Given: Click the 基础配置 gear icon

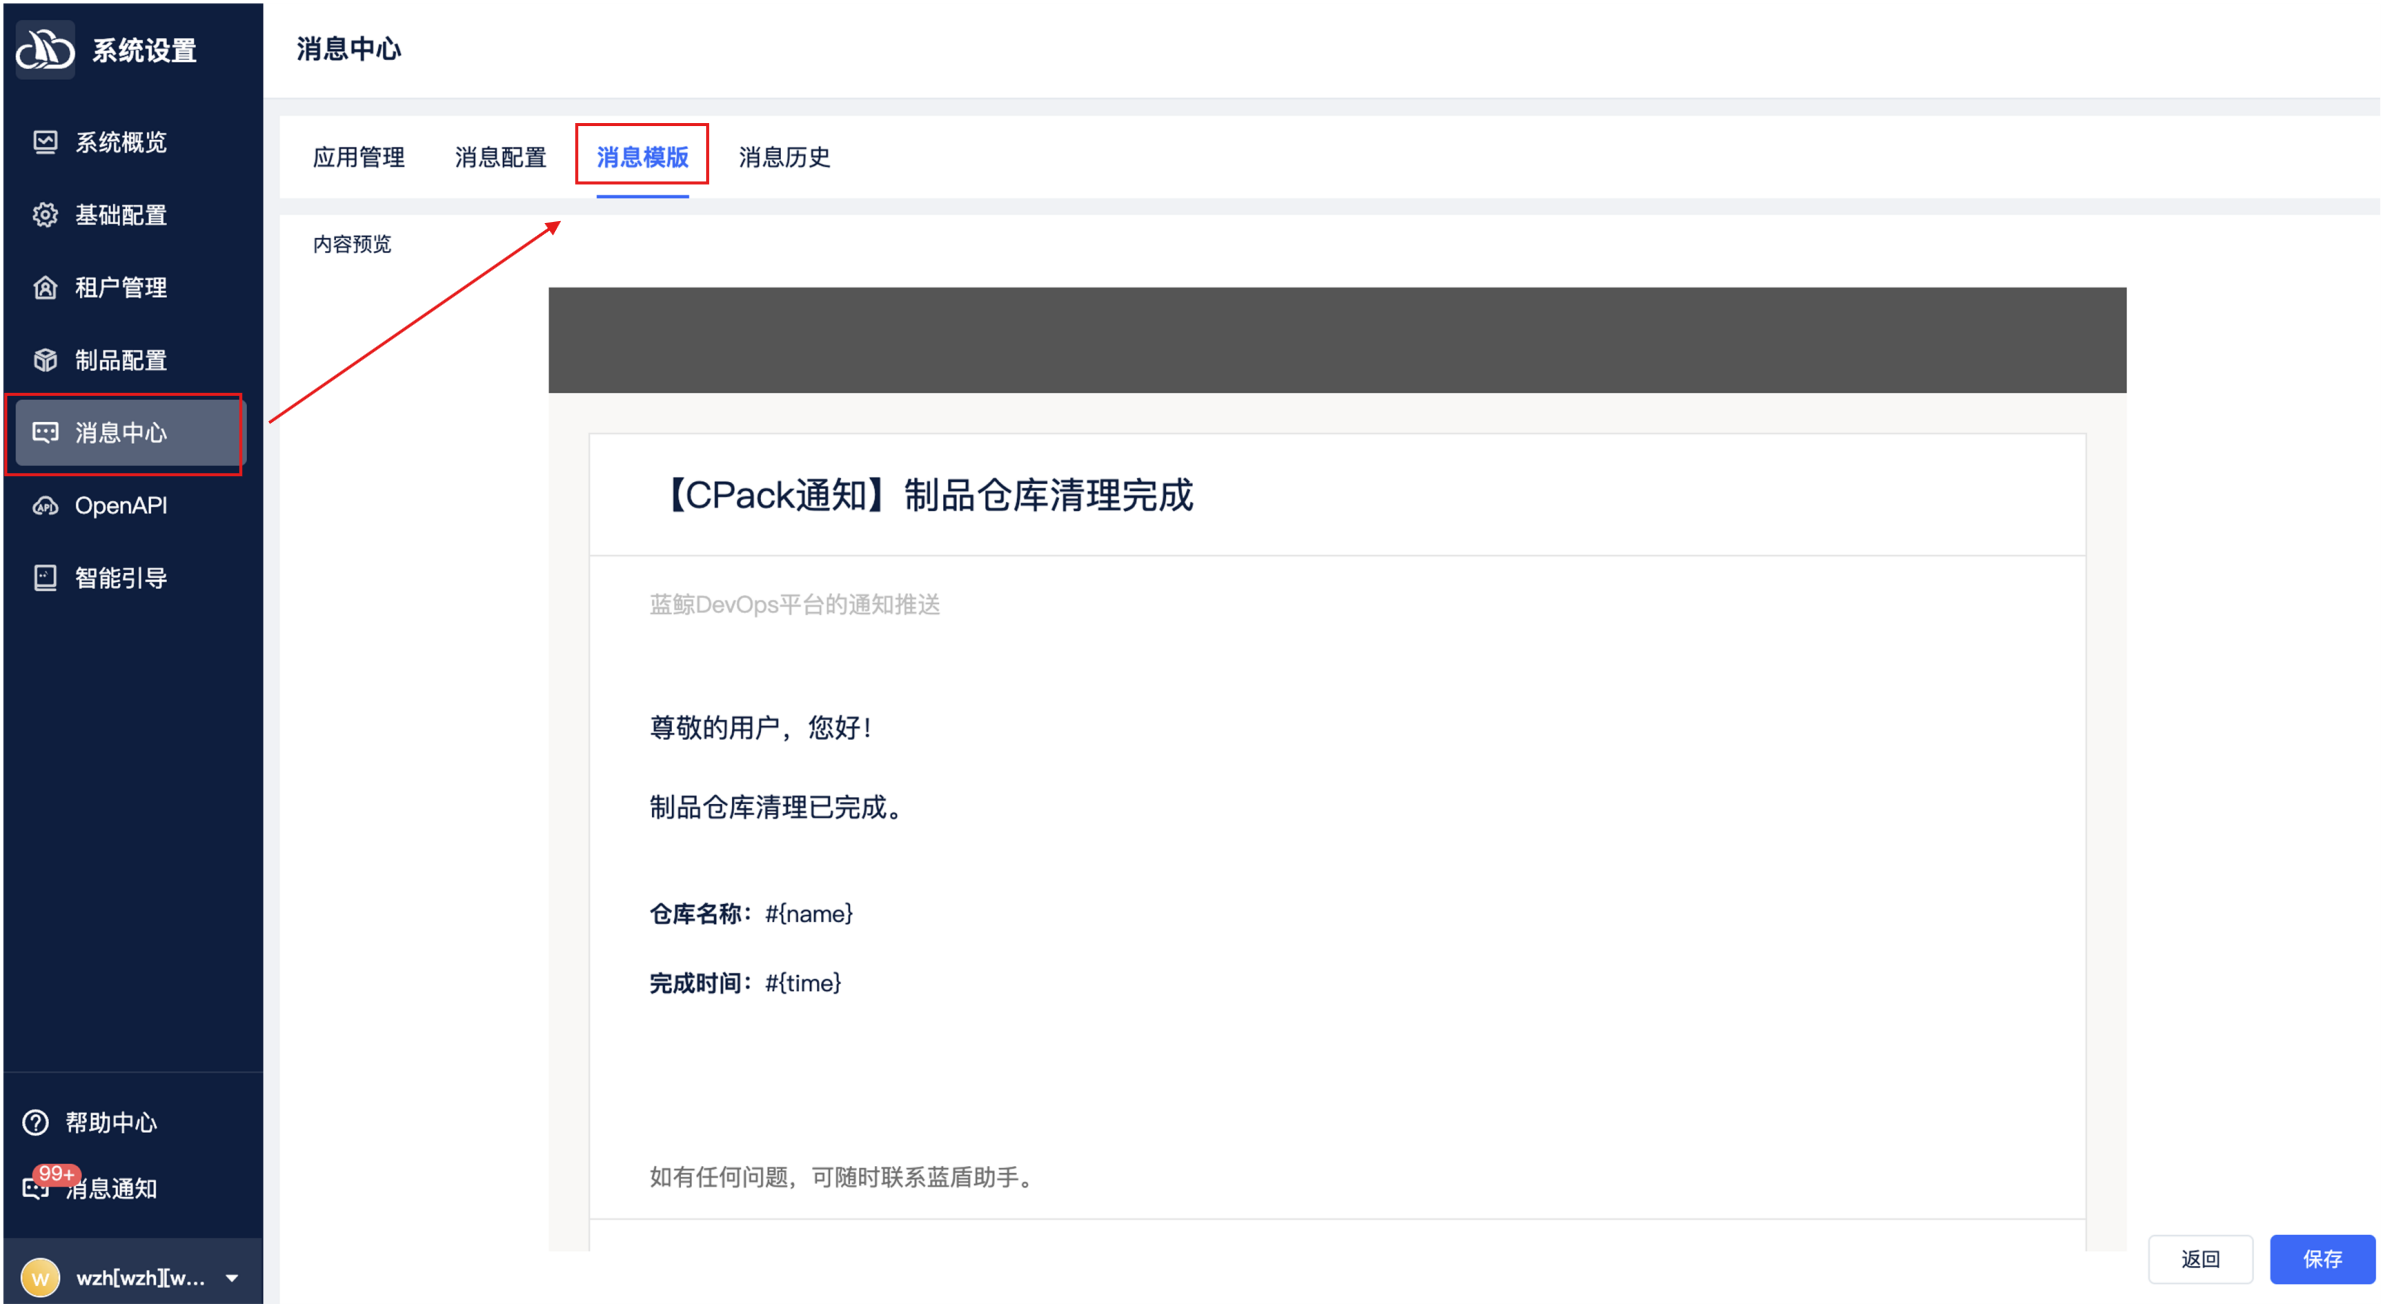Looking at the screenshot, I should tap(45, 215).
